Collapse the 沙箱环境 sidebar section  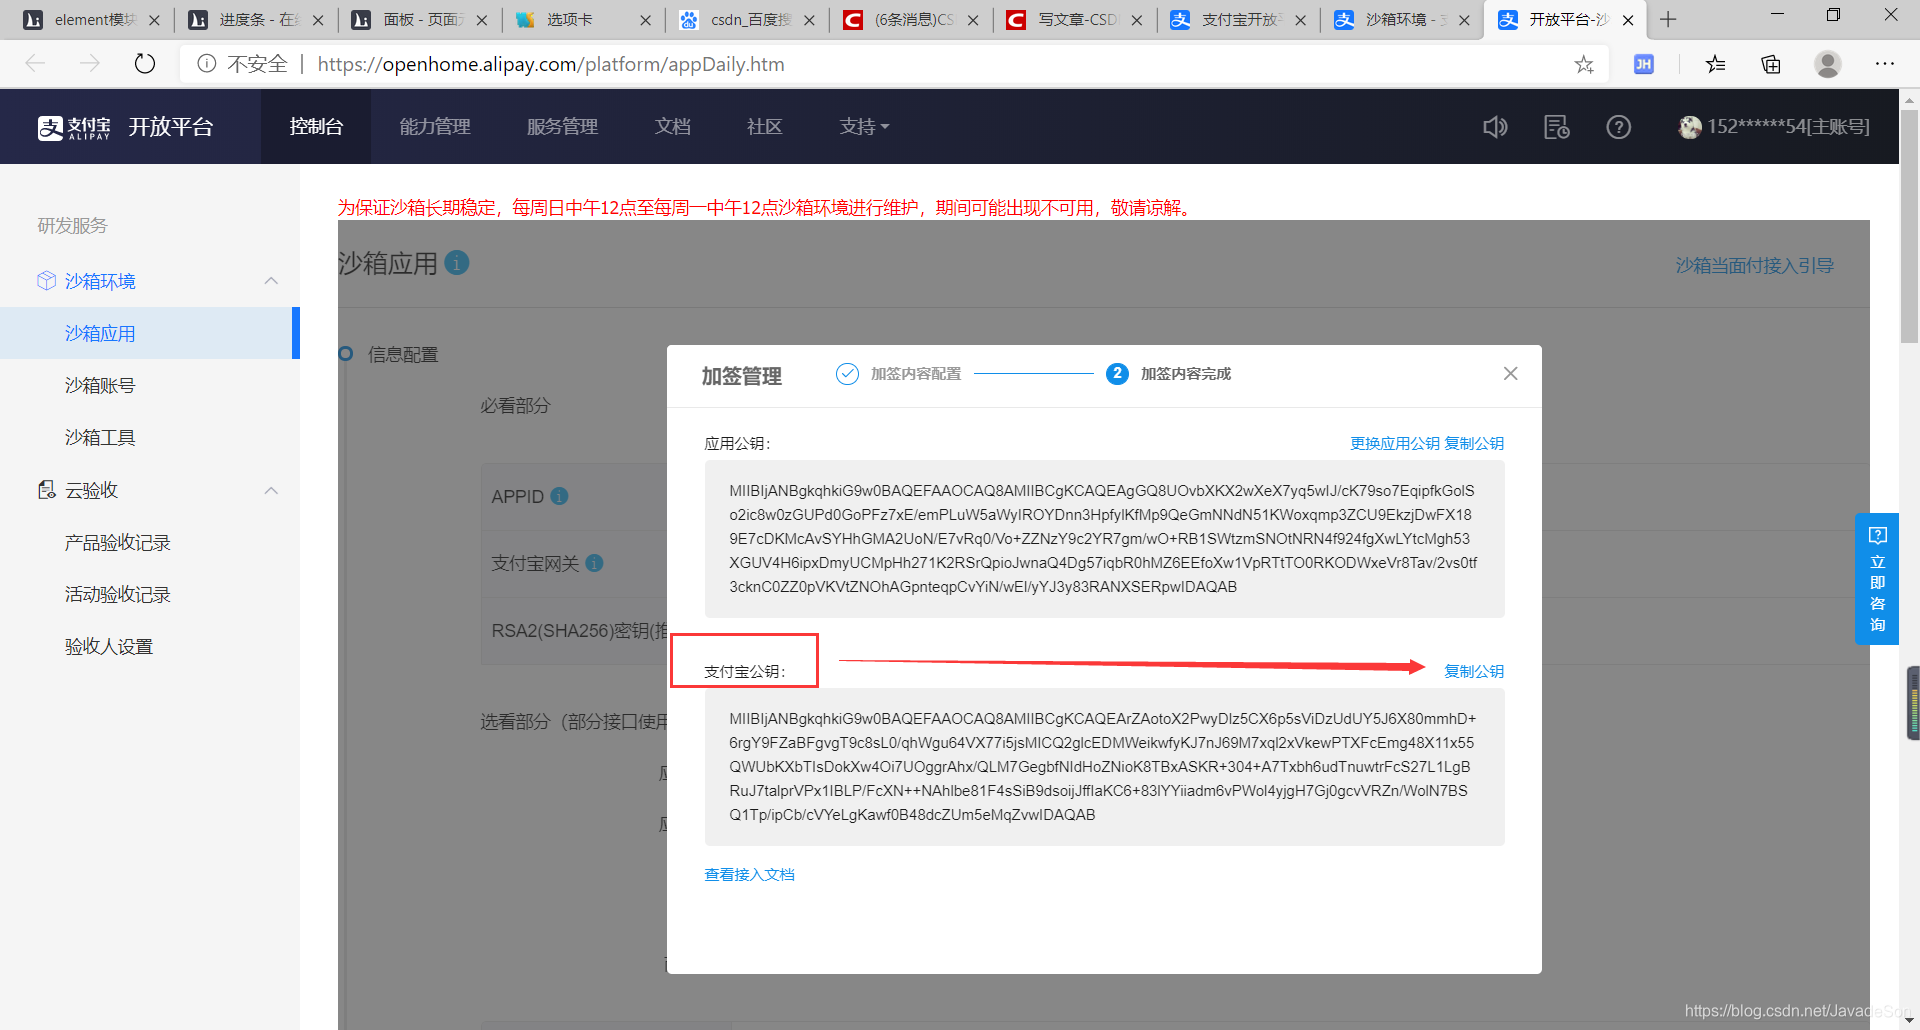pyautogui.click(x=271, y=281)
